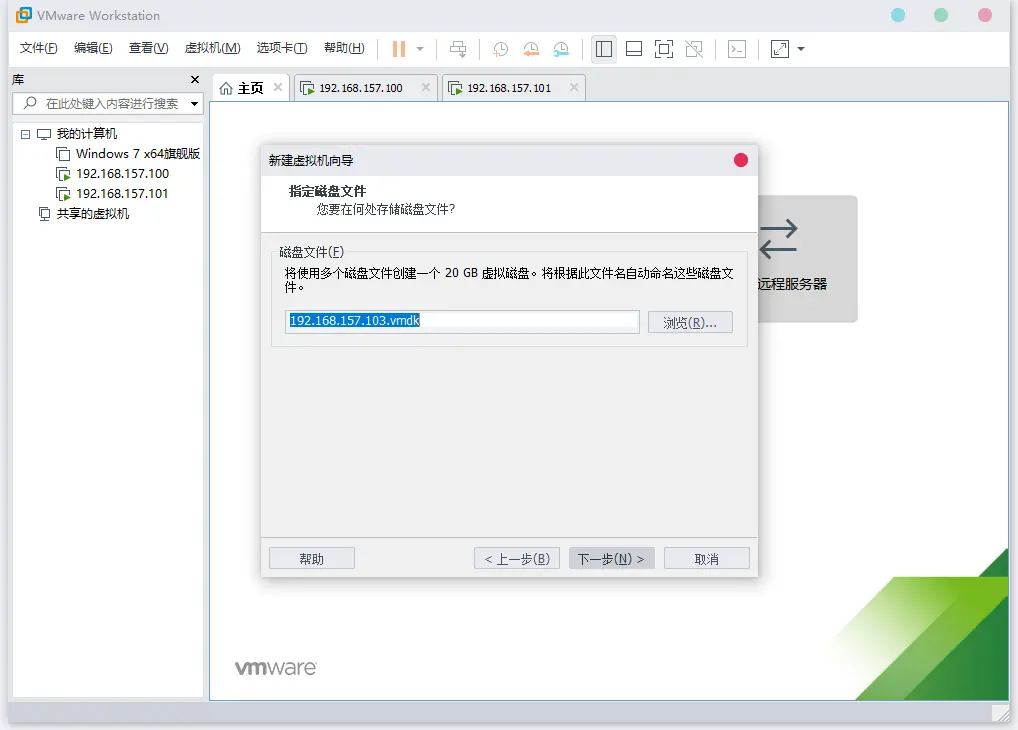Click 取消 to cancel wizard

point(706,559)
